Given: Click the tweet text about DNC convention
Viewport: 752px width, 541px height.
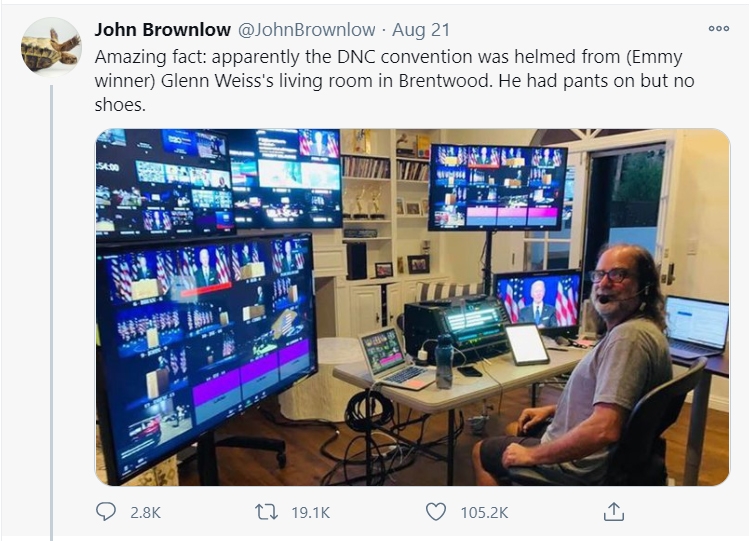Looking at the screenshot, I should point(394,81).
